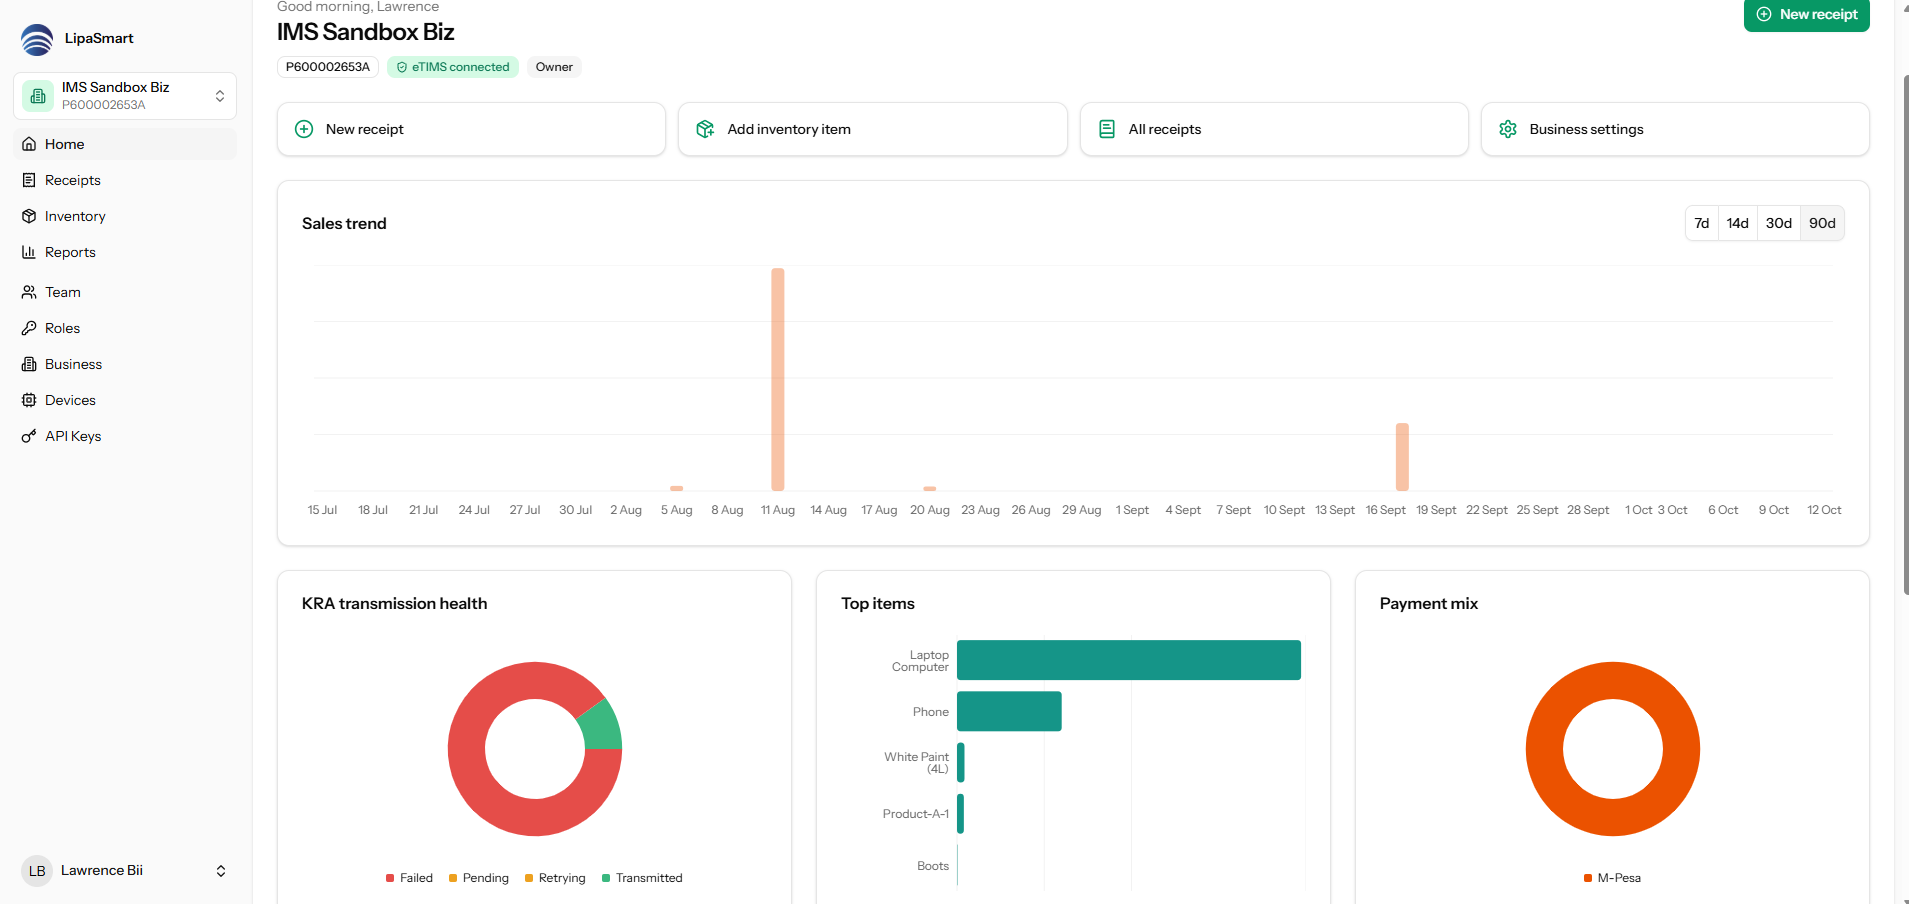Click the Business building icon in the sidebar
This screenshot has height=904, width=1909.
click(x=29, y=364)
